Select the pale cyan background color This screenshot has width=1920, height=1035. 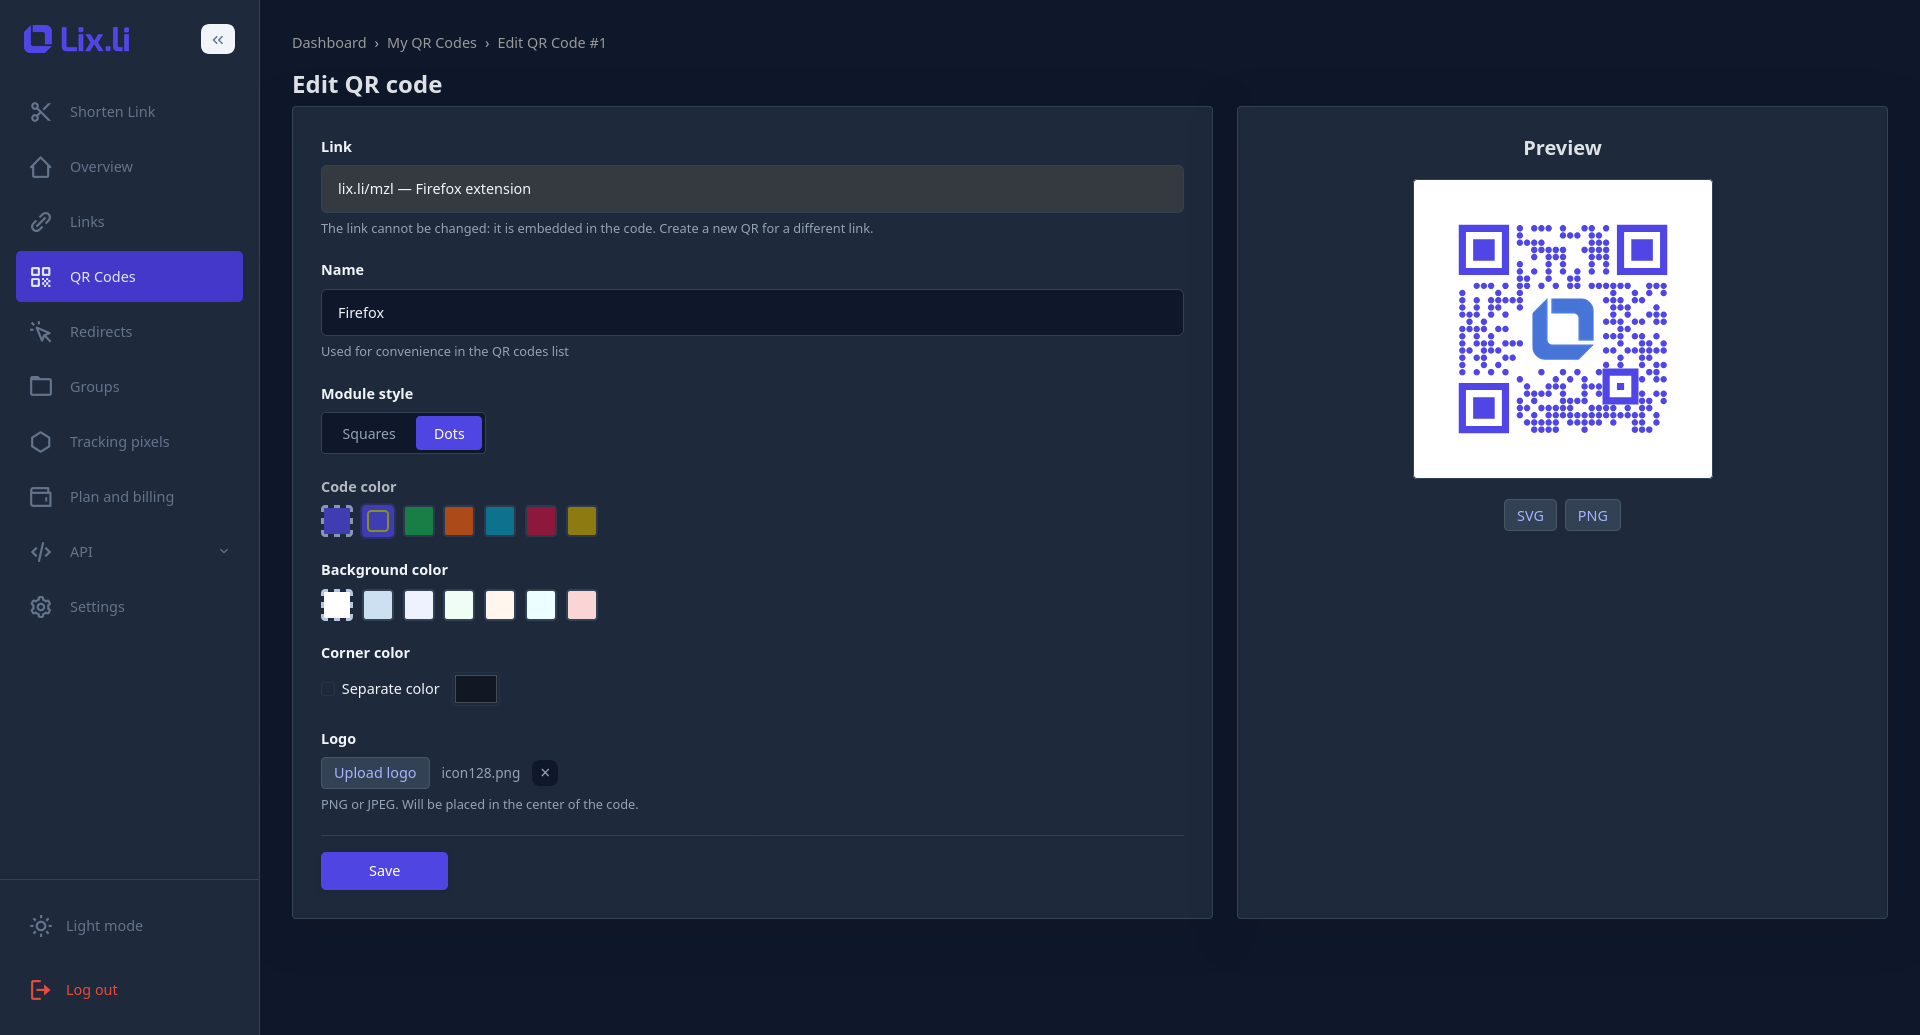pos(541,605)
